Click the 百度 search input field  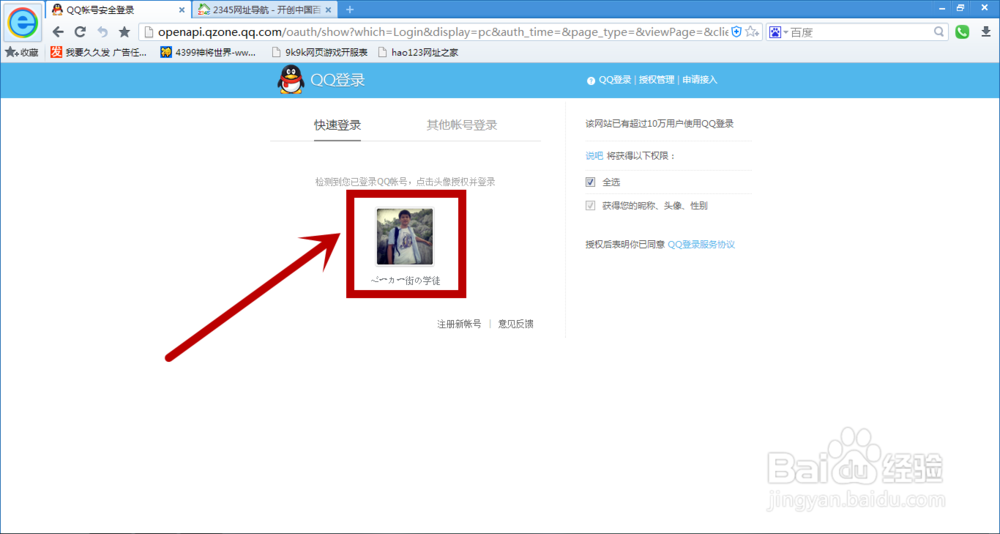pyautogui.click(x=861, y=32)
